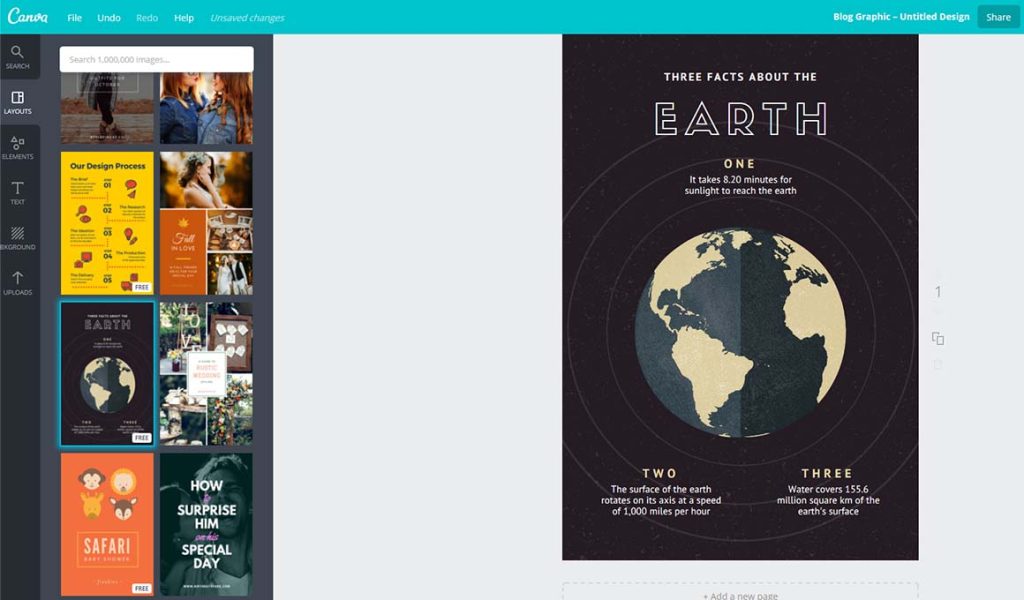Select the Fall in Love collage layout thumbnail
Image resolution: width=1024 pixels, height=600 pixels.
(x=206, y=223)
